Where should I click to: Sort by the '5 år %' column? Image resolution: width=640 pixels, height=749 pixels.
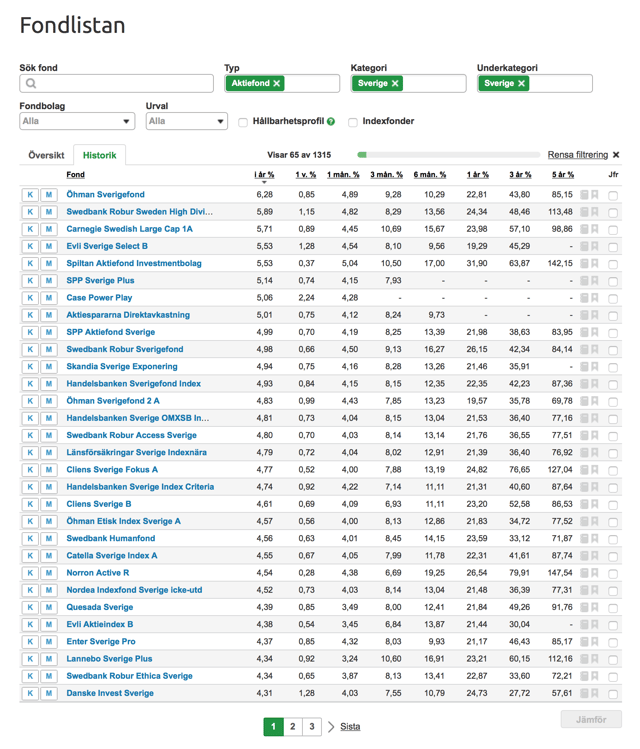coord(563,175)
